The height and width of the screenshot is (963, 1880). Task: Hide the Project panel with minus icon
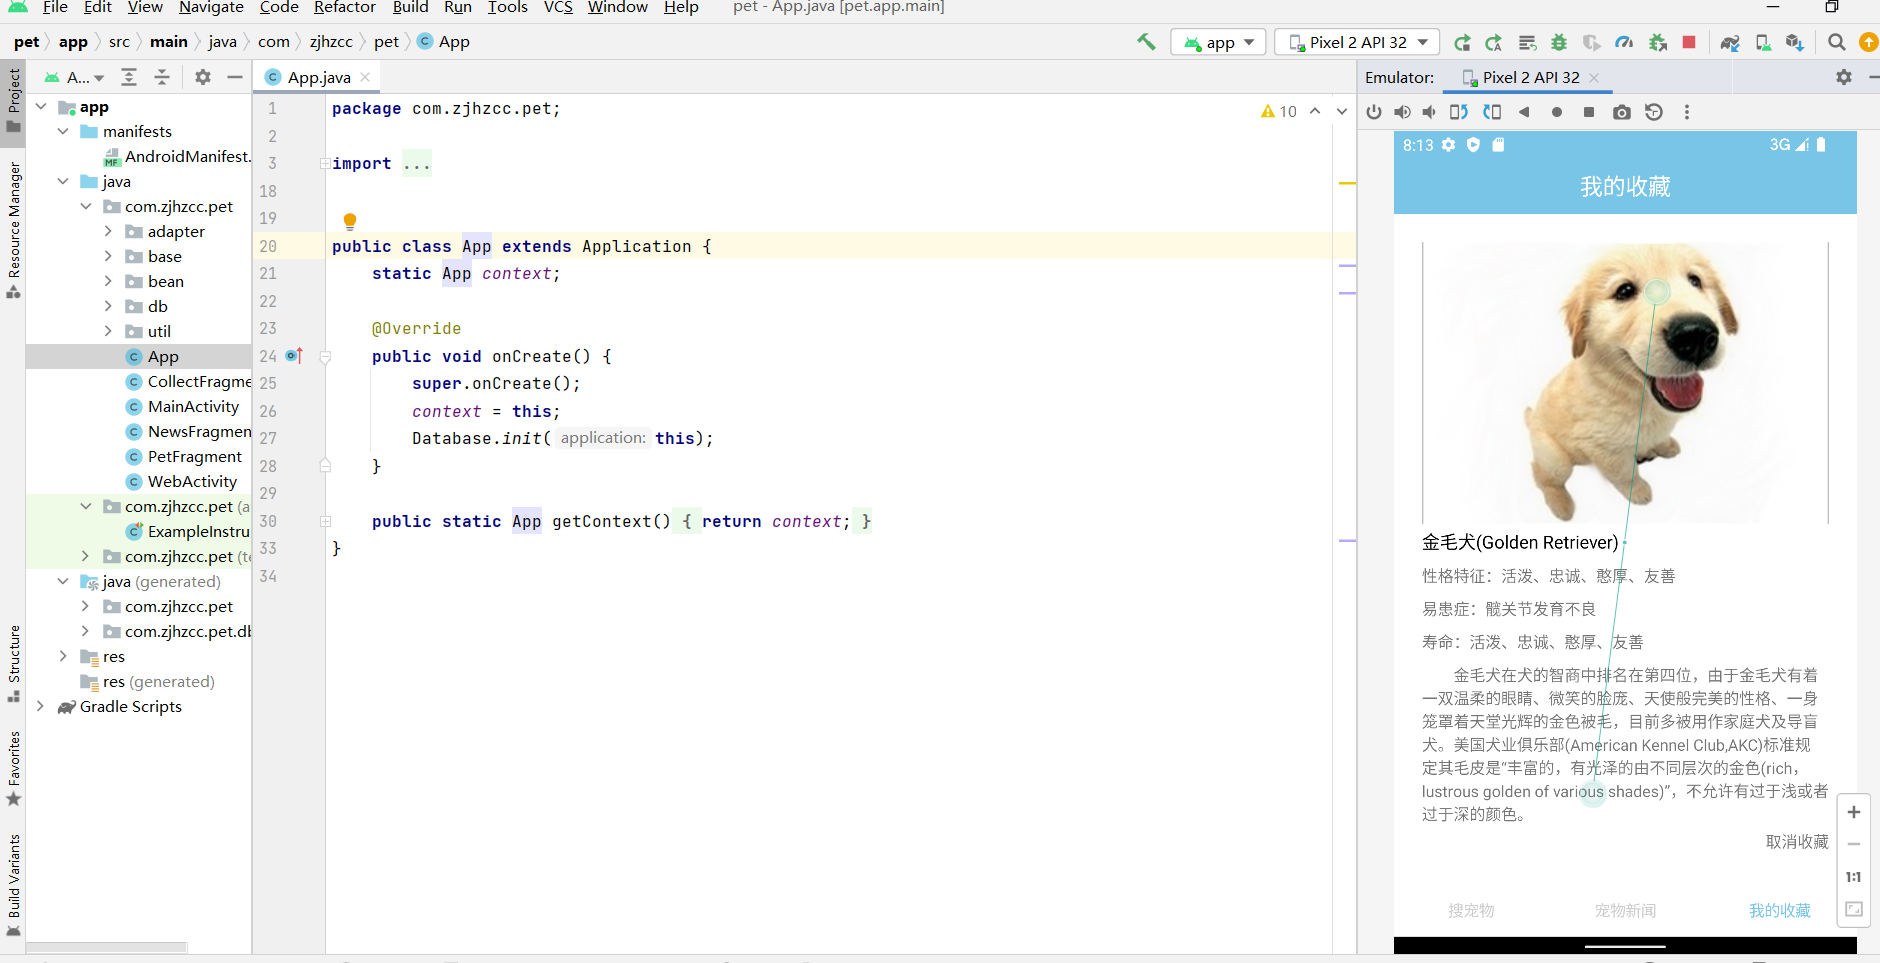tap(235, 77)
